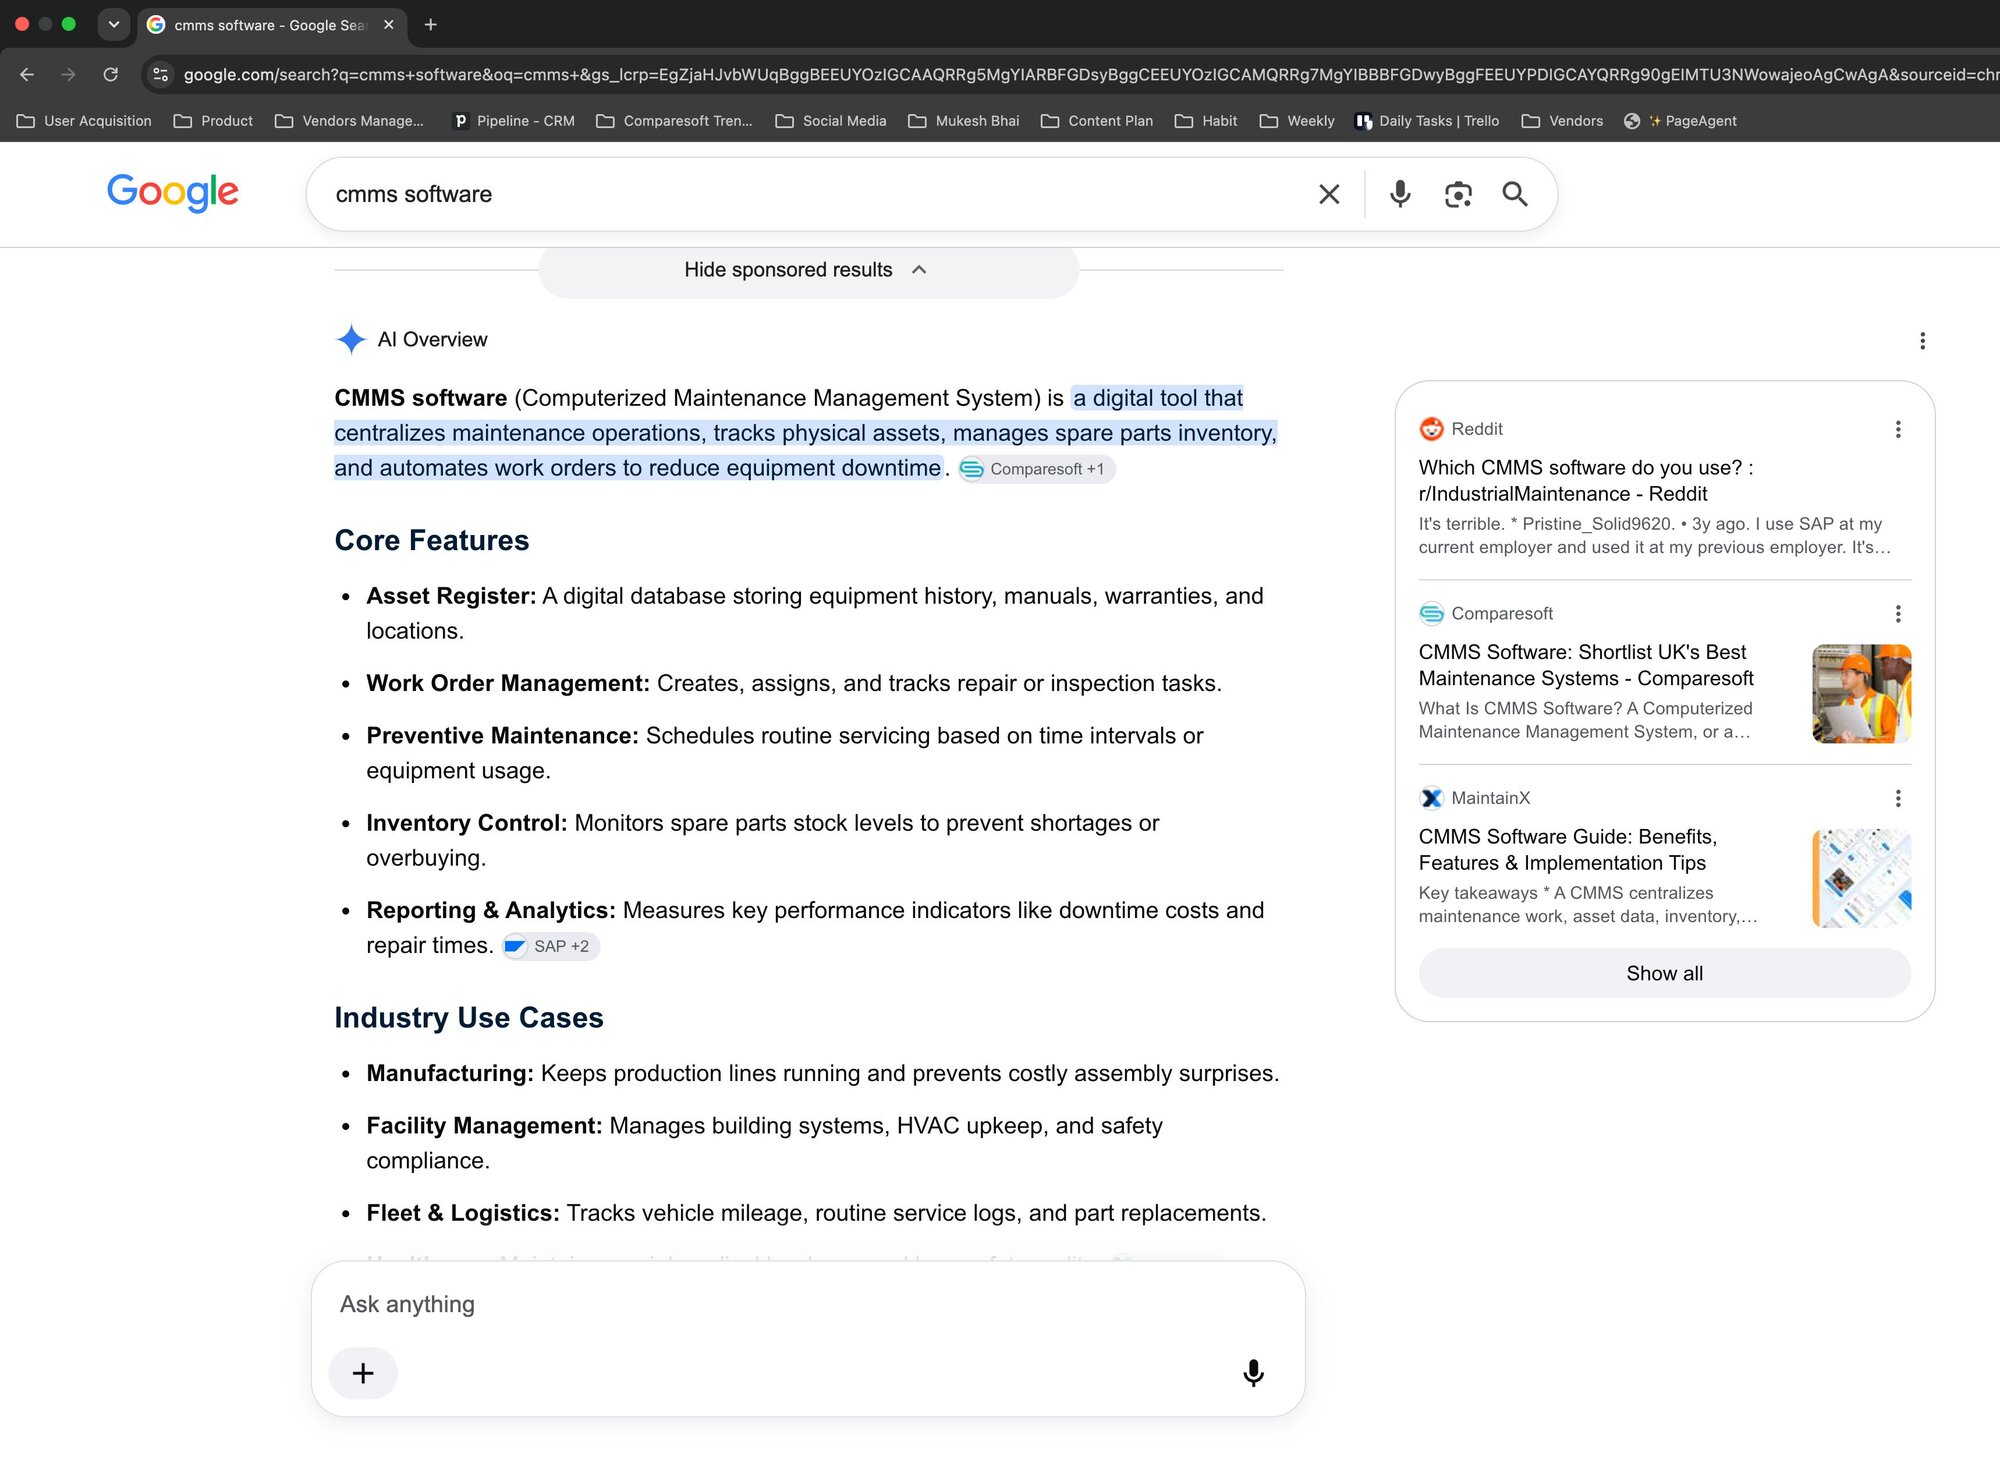The image size is (2000, 1467).
Task: Click the browser forward arrow
Action: point(68,74)
